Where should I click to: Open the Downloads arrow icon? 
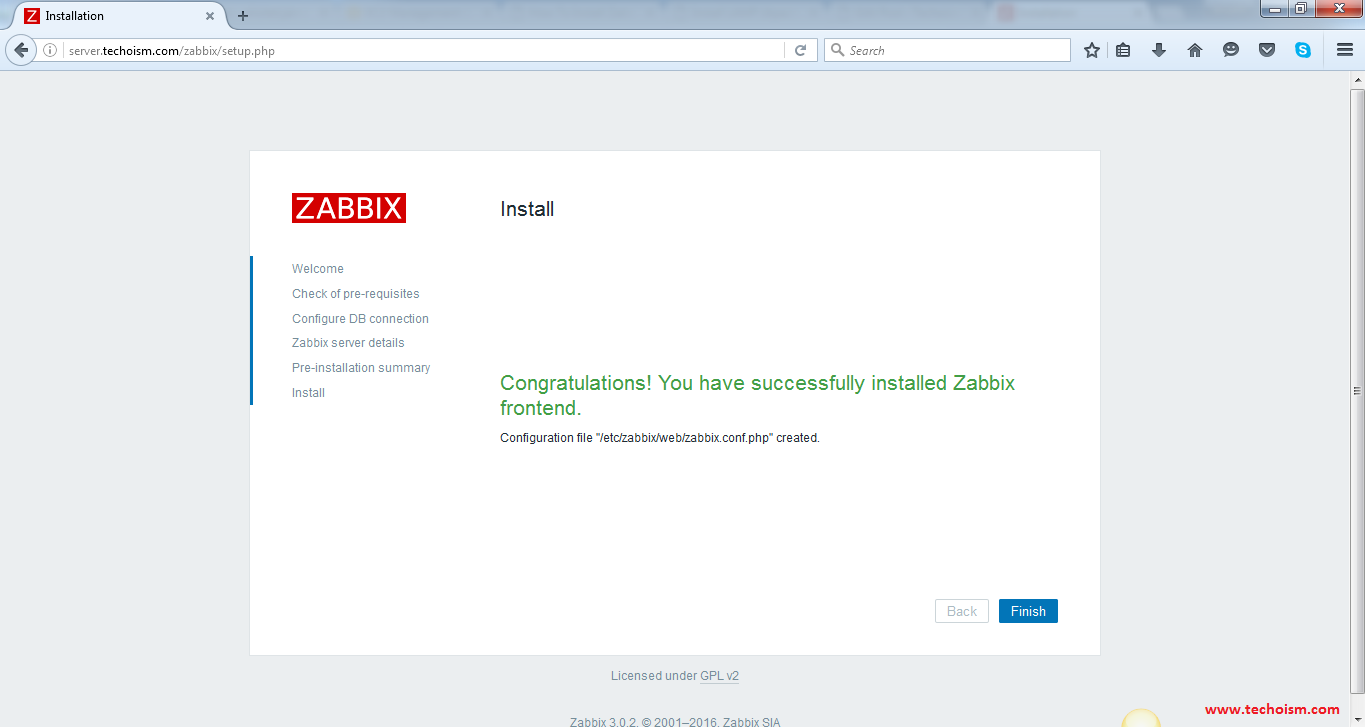(x=1159, y=50)
